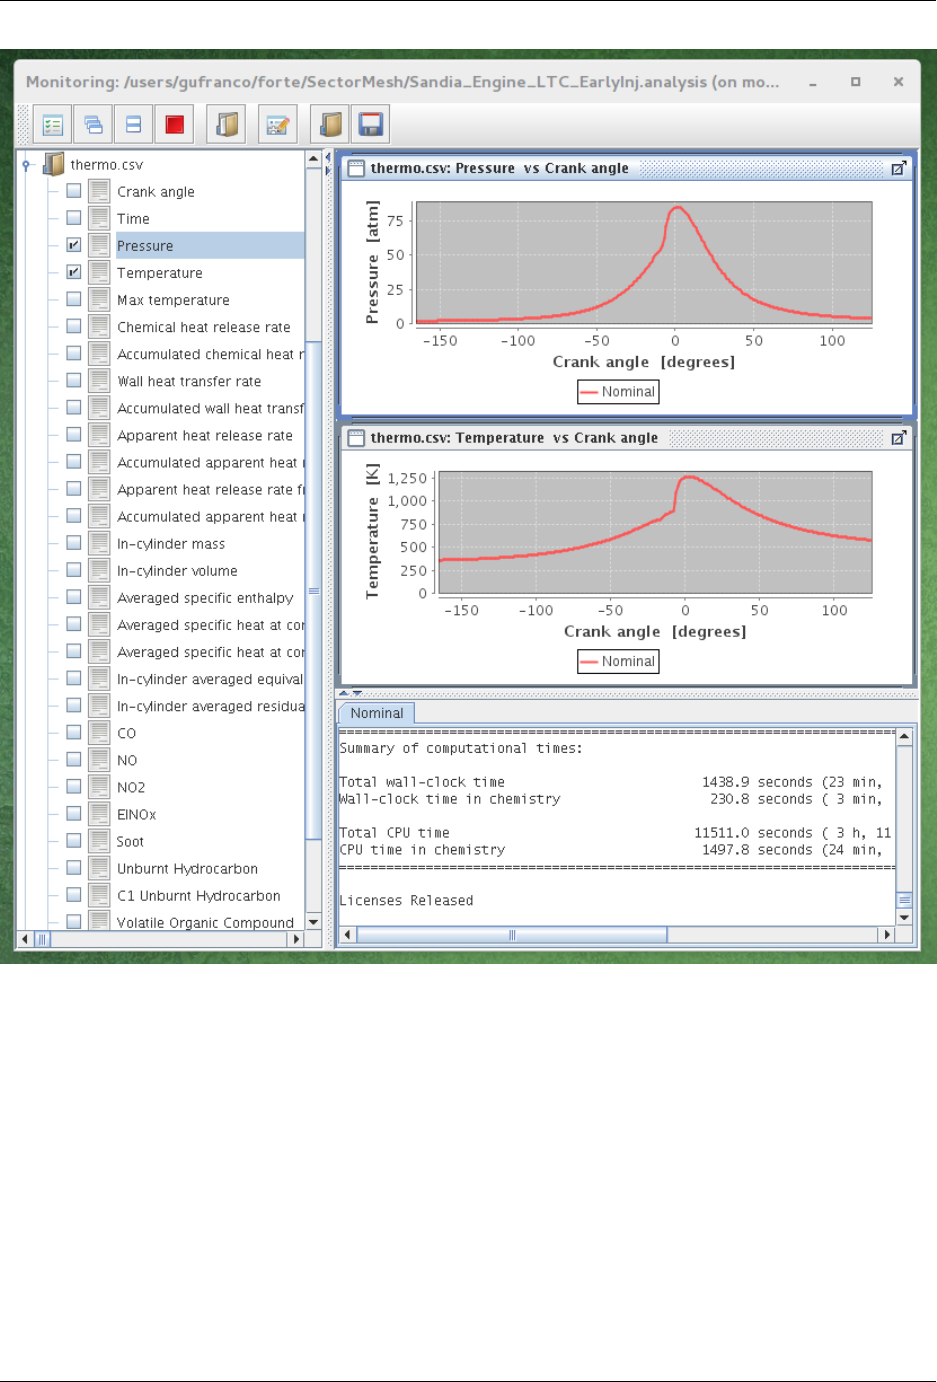Click the log horizontal scrollbar thumb

pos(512,935)
